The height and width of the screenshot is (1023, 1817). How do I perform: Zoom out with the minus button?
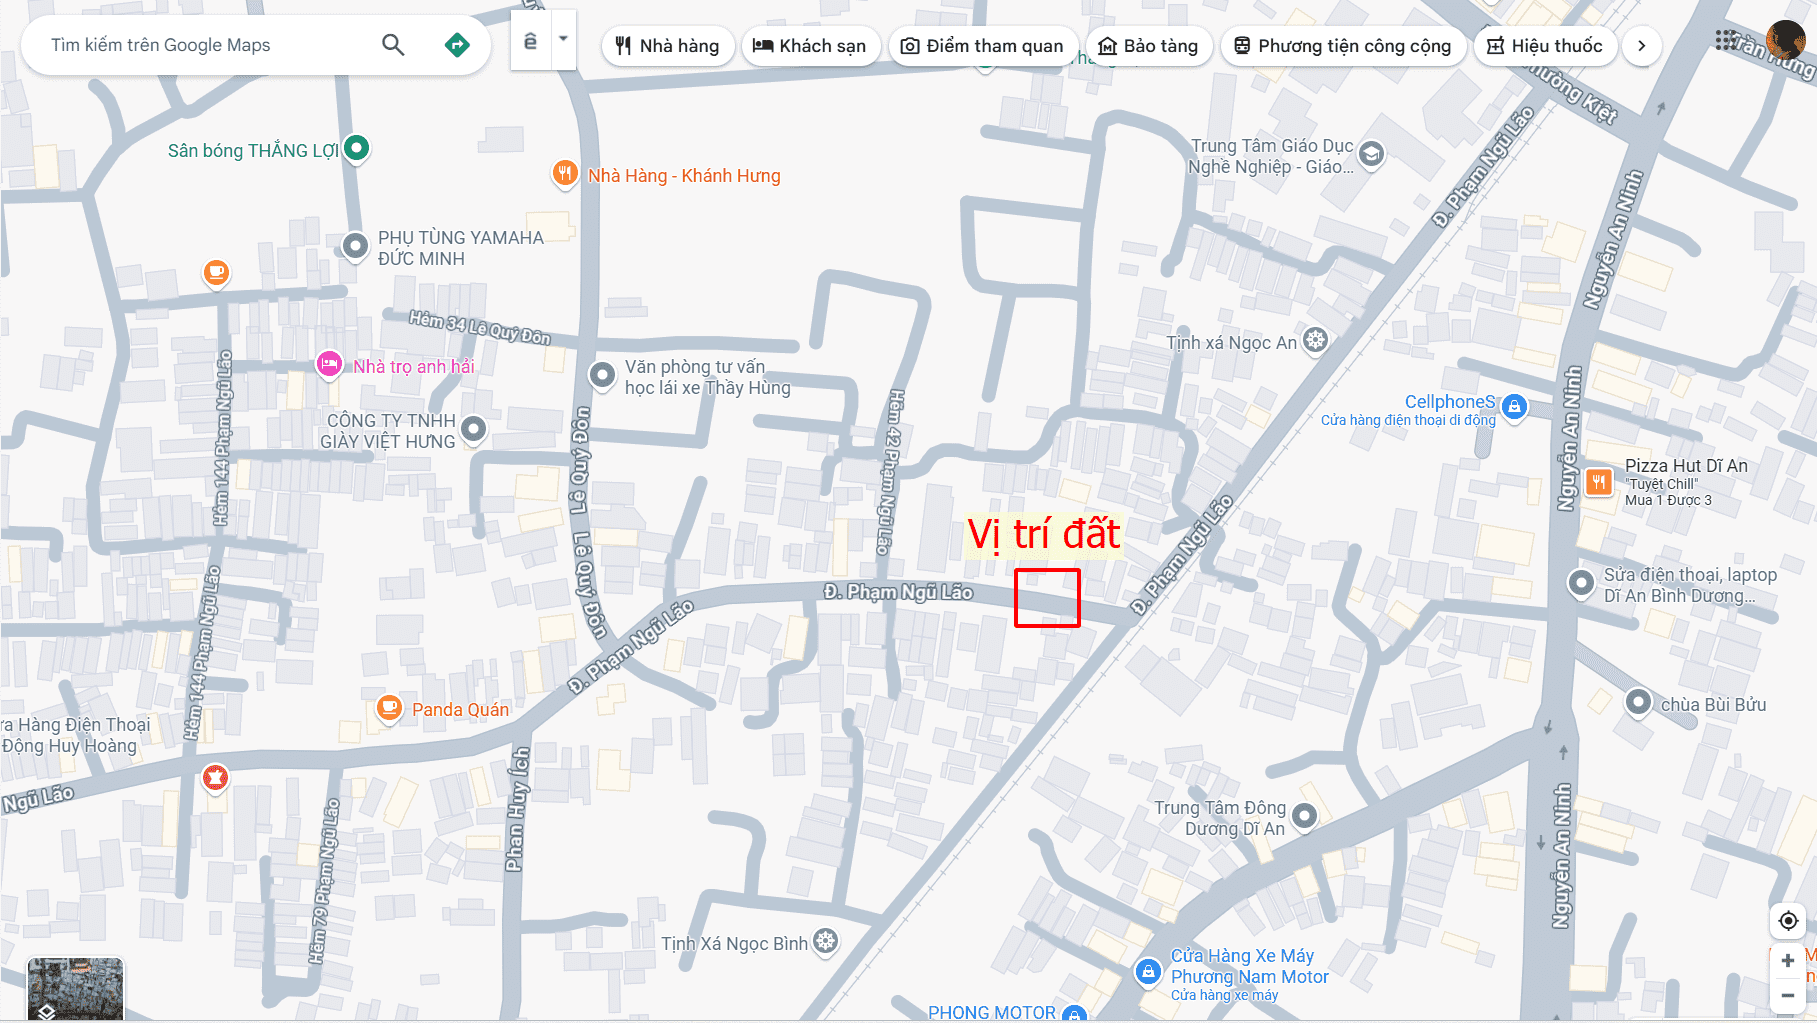1787,995
